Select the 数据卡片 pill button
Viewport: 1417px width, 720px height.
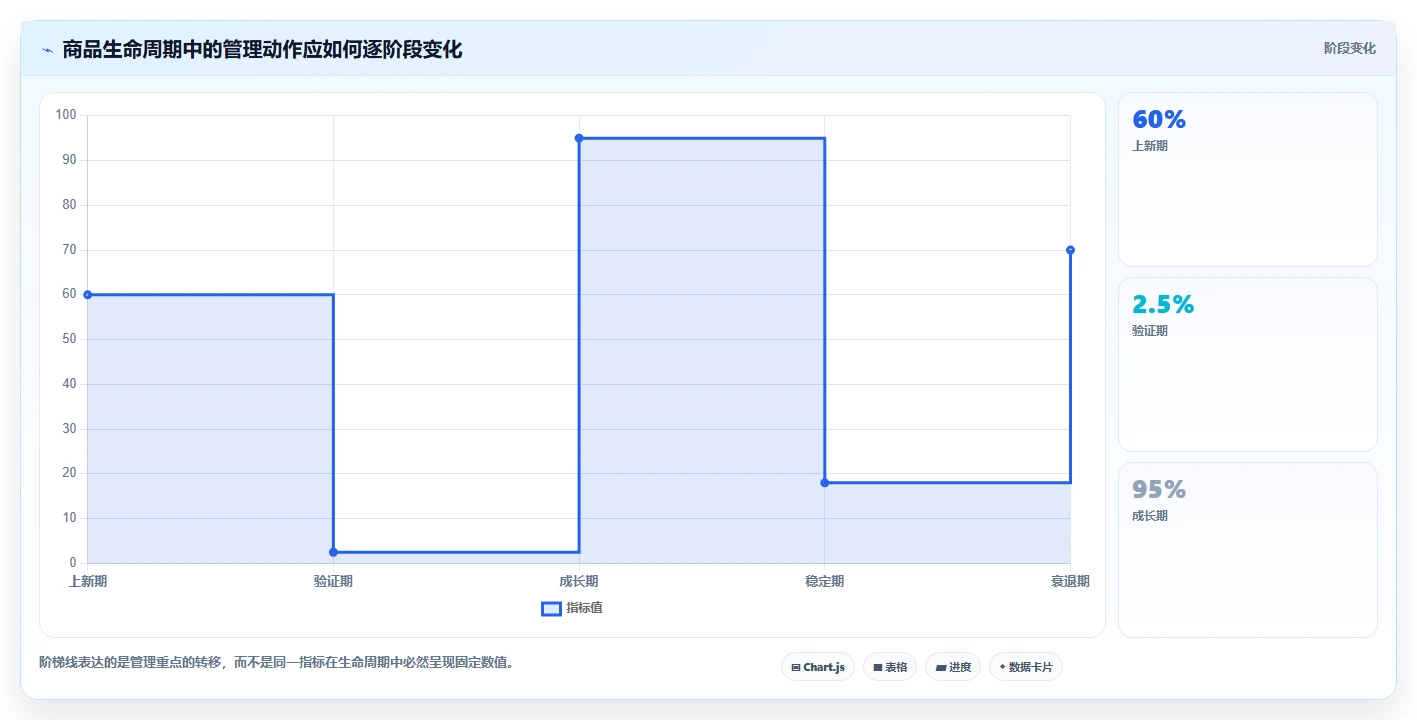click(1026, 667)
